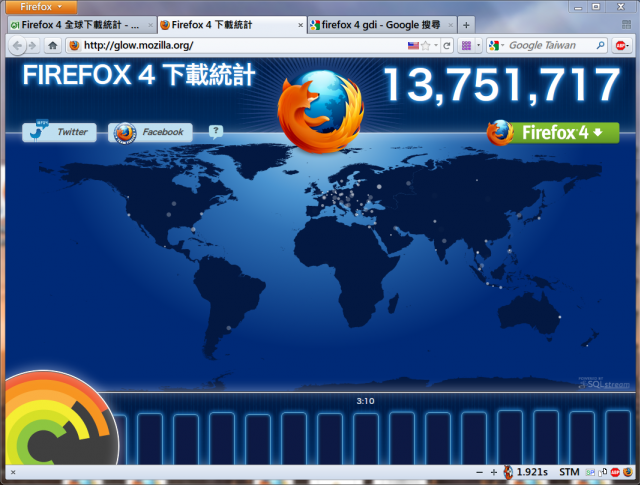Switch to the firefox 4 gdi Google tab

382,25
